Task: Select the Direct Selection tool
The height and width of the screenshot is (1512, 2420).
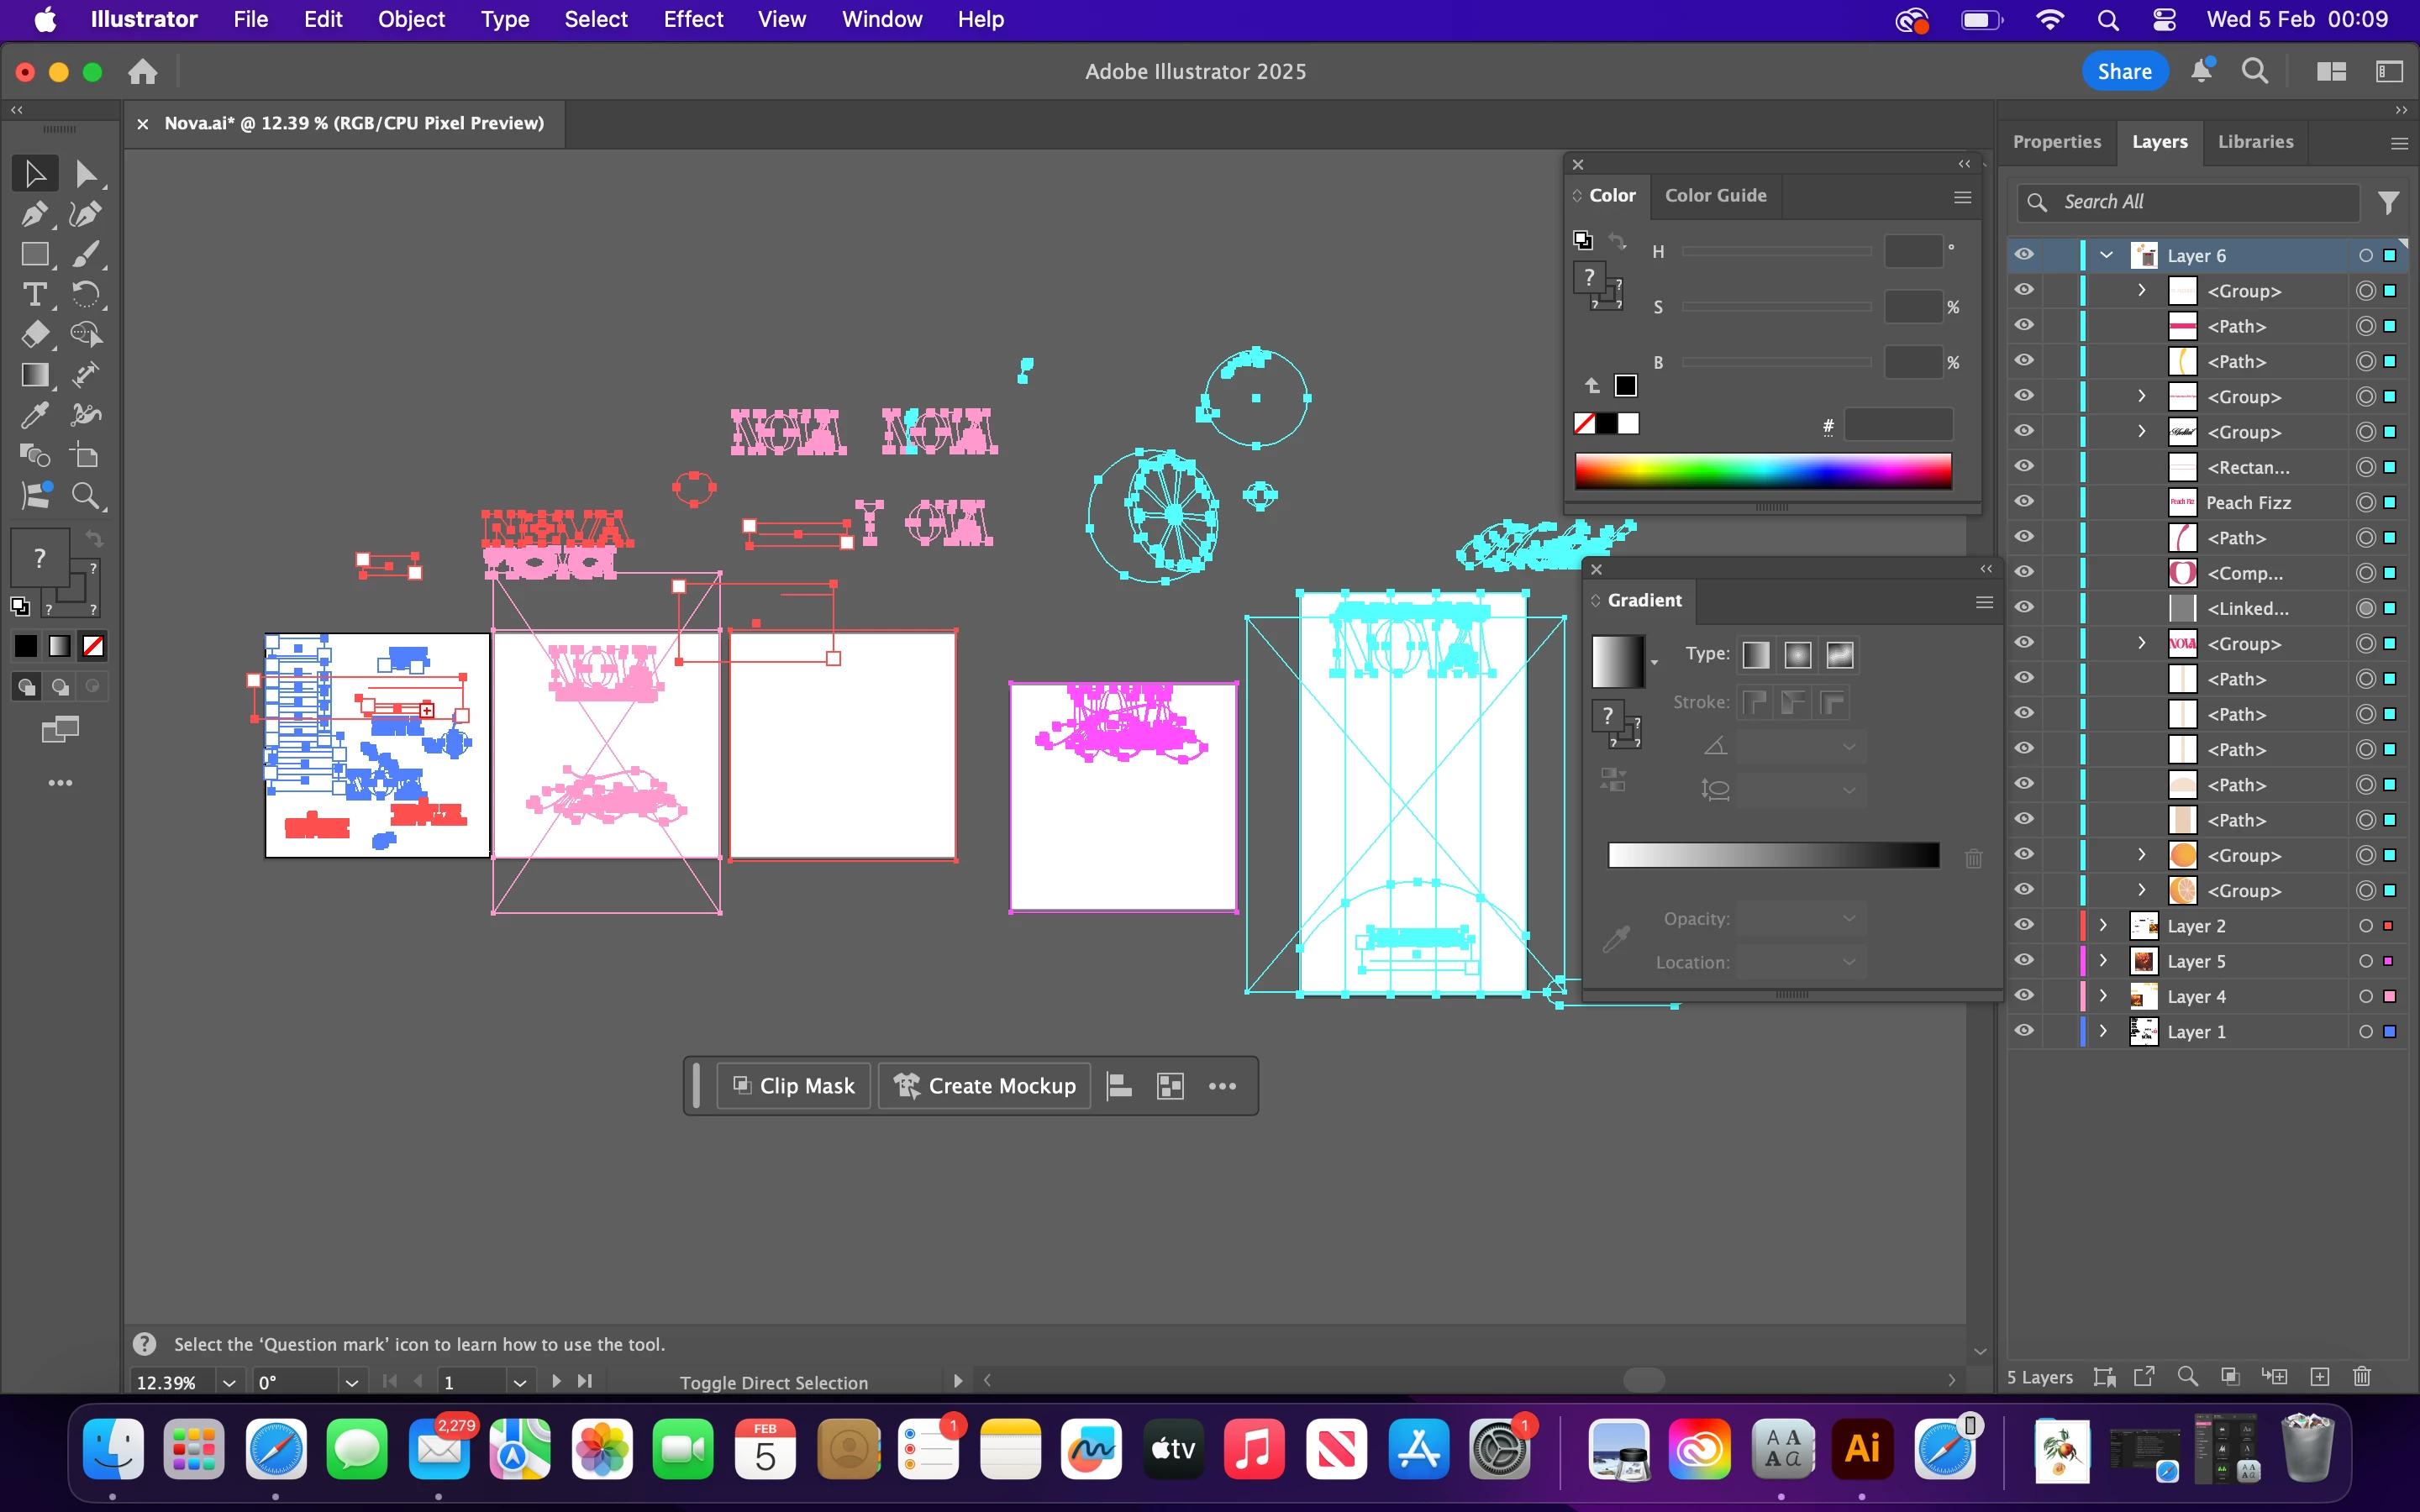Action: pyautogui.click(x=86, y=174)
